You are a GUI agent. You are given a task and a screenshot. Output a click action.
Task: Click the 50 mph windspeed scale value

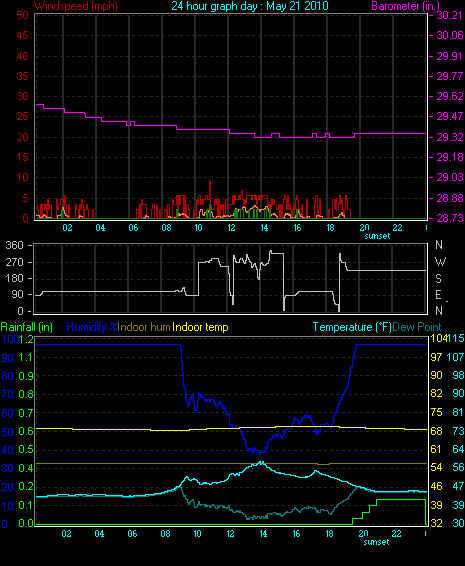point(22,15)
